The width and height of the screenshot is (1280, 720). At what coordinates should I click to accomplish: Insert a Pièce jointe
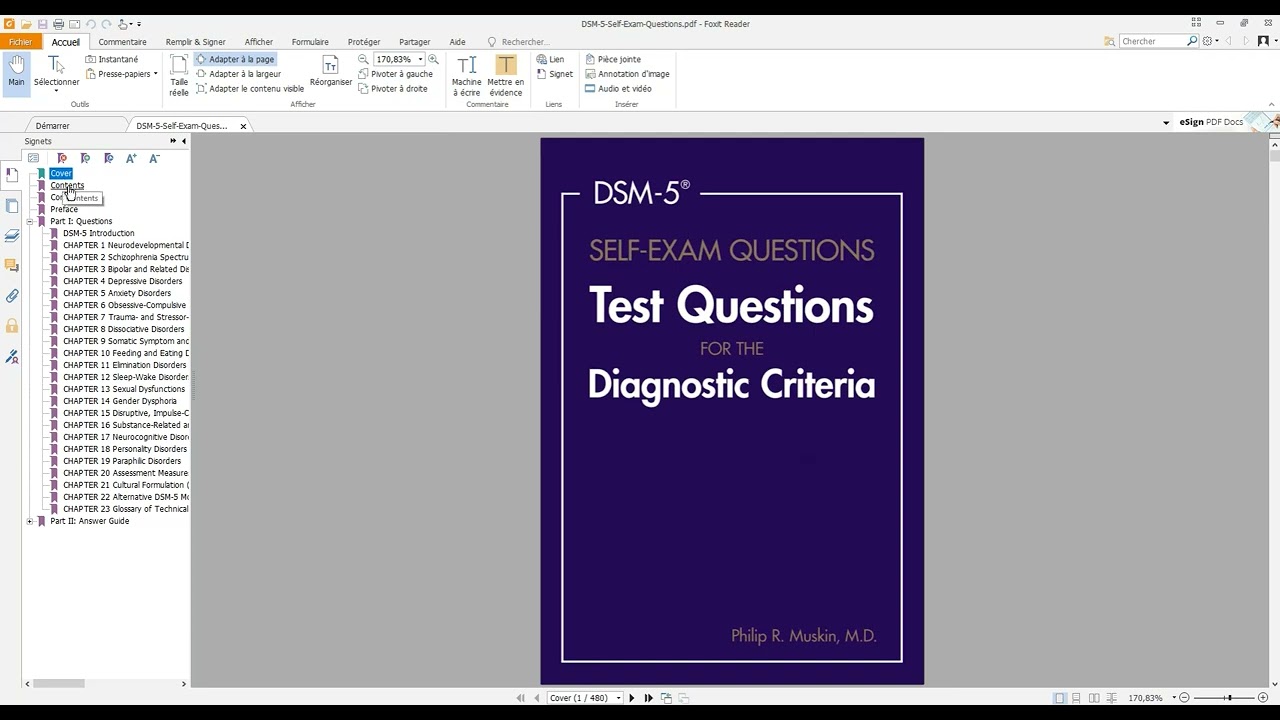click(613, 59)
